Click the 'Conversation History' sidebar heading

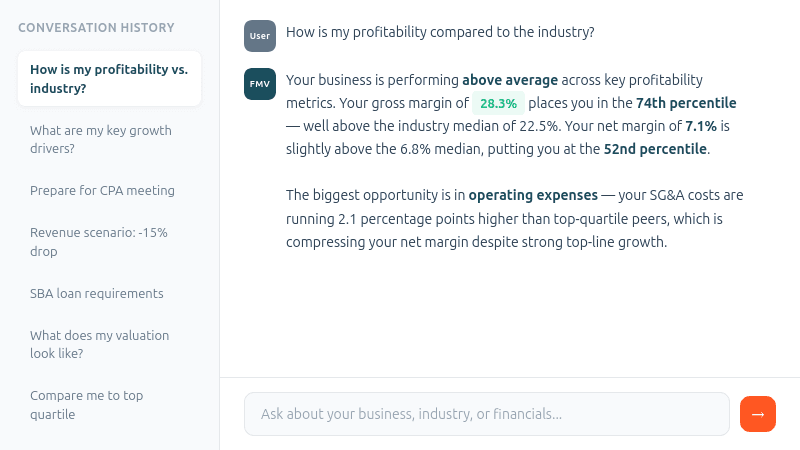point(96,28)
